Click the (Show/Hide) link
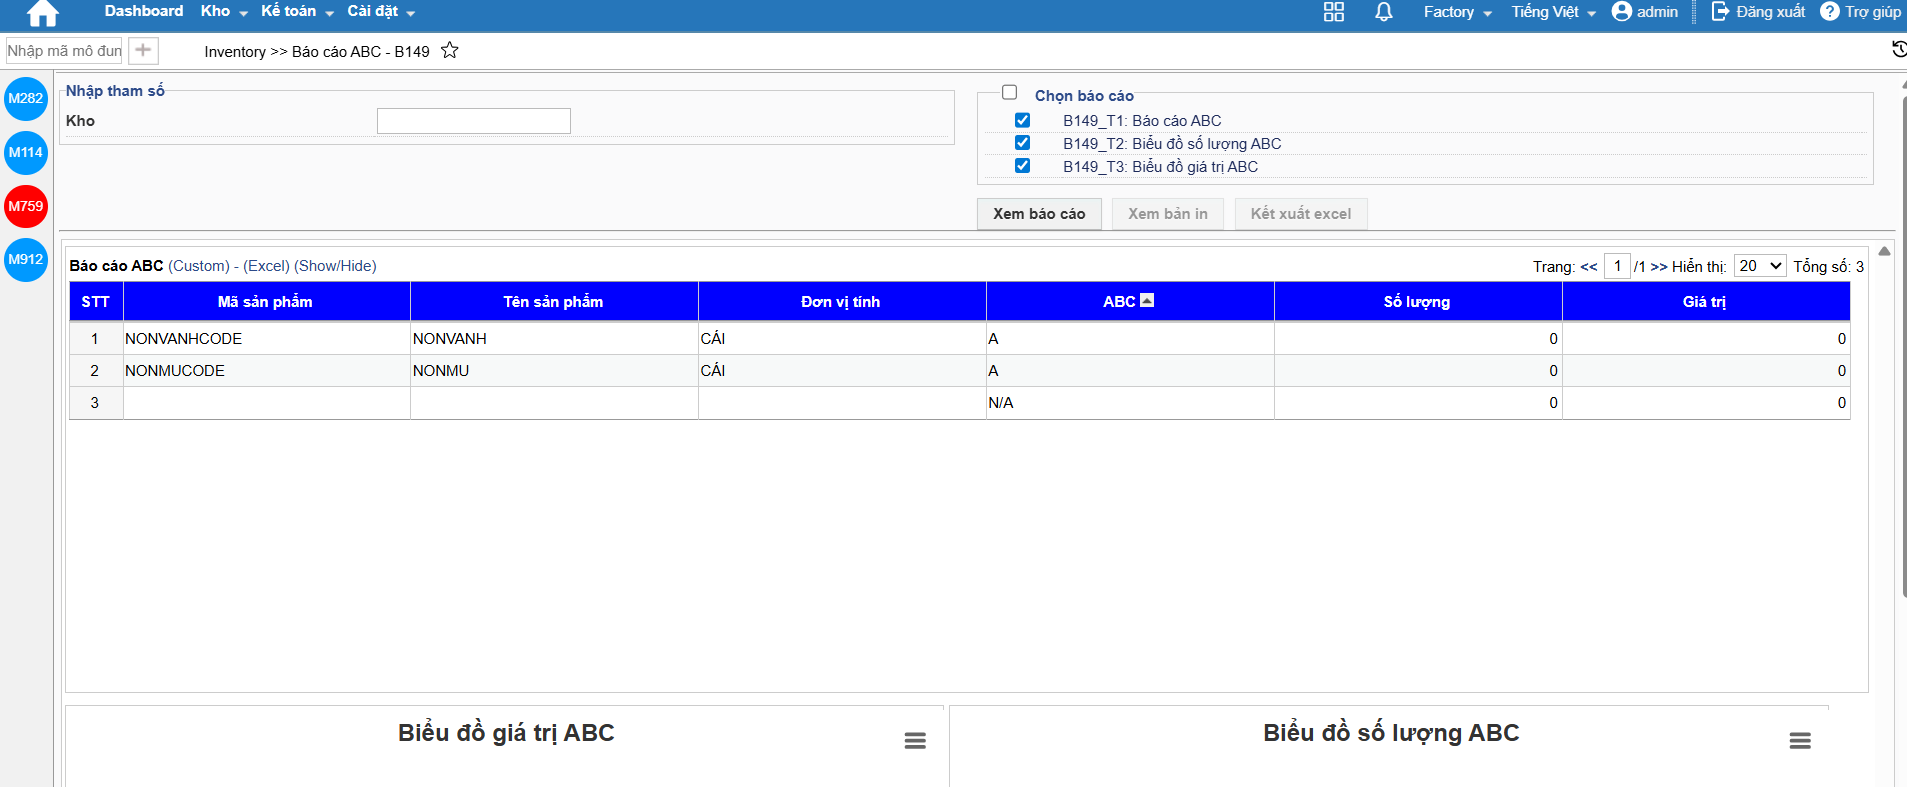This screenshot has height=787, width=1907. pos(335,266)
